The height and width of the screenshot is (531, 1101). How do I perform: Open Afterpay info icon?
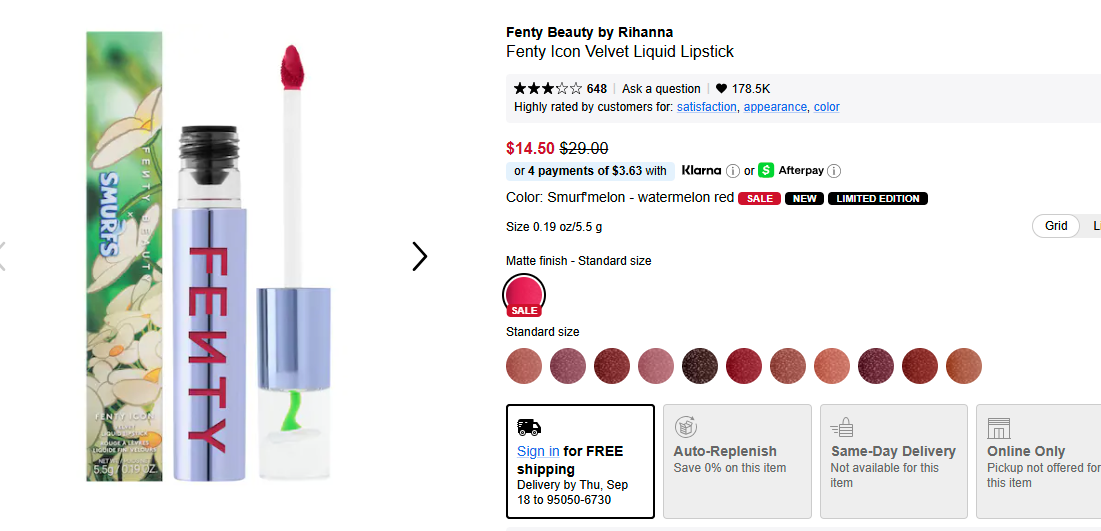[x=834, y=171]
